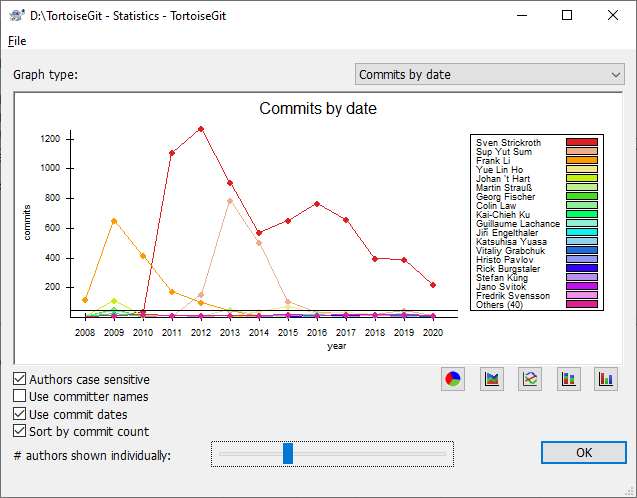Click the TortoiseGit title bar icon
This screenshot has height=498, width=637.
(x=17, y=15)
